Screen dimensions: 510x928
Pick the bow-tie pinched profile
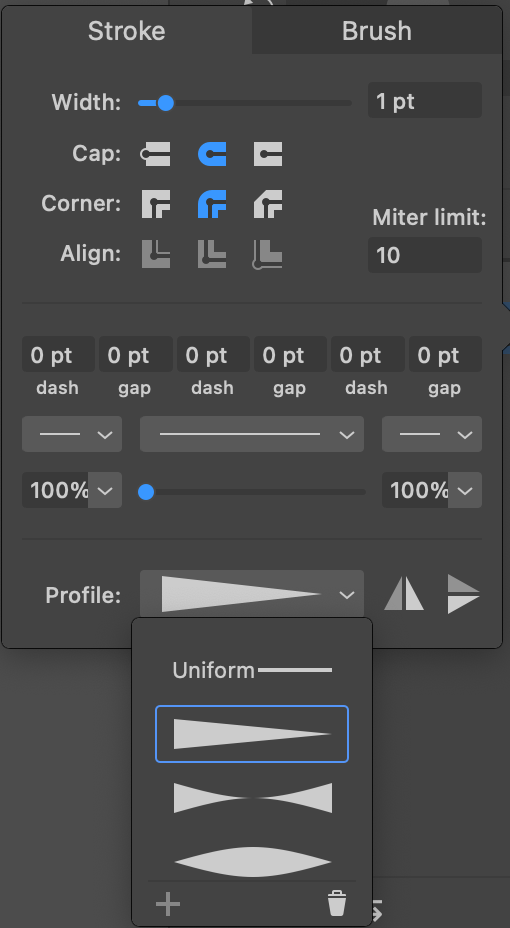click(252, 797)
